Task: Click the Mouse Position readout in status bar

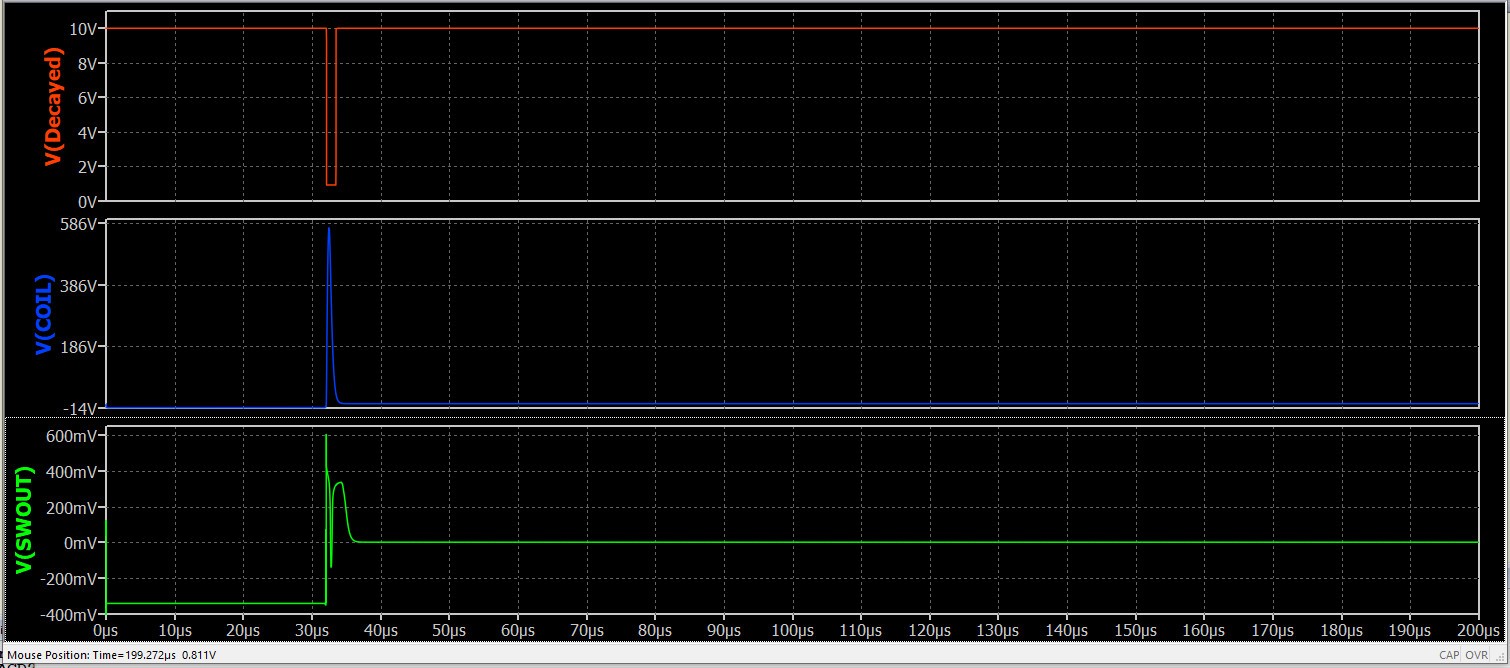Action: (x=112, y=655)
